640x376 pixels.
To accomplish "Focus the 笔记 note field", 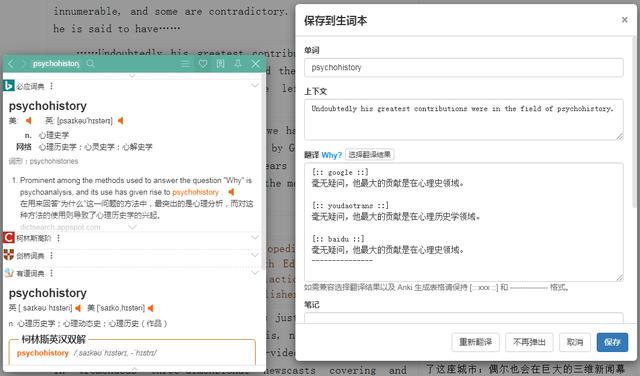I will tap(464, 318).
